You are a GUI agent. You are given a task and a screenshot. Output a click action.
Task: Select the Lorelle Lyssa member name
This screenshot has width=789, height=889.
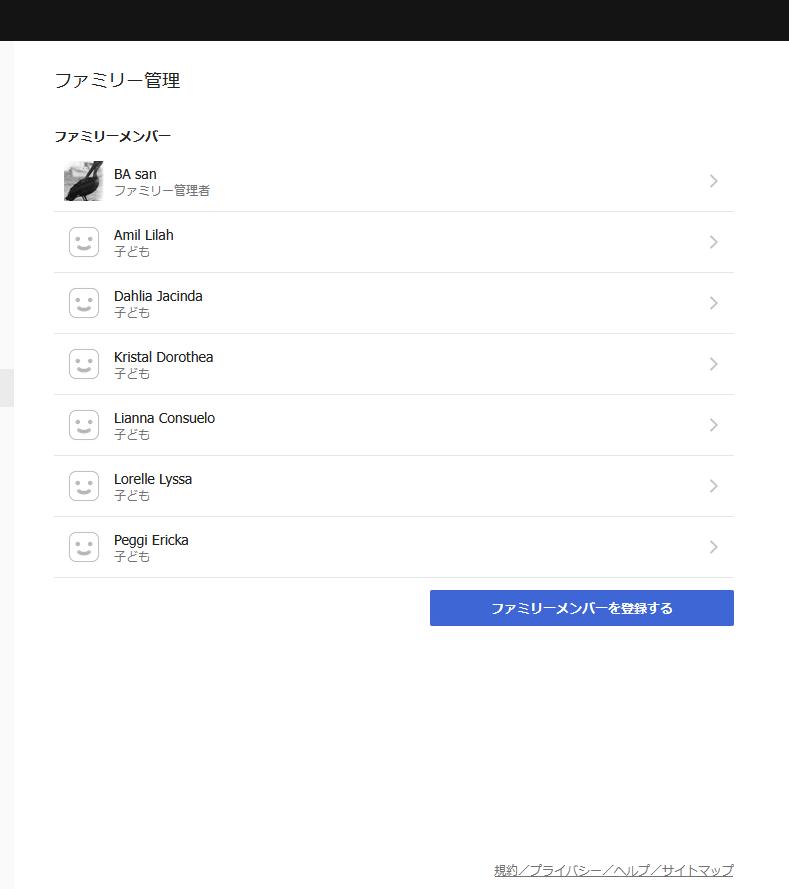pyautogui.click(x=153, y=480)
